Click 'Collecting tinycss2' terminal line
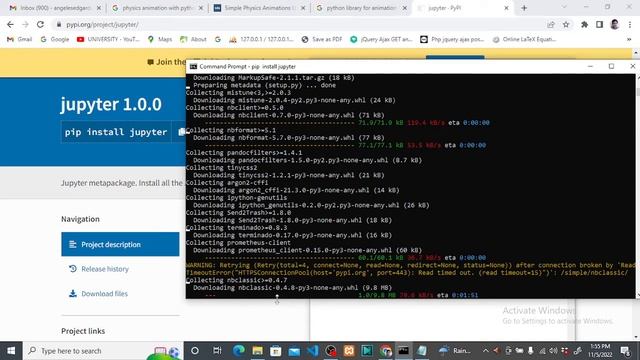This screenshot has width=640, height=360. tap(222, 167)
